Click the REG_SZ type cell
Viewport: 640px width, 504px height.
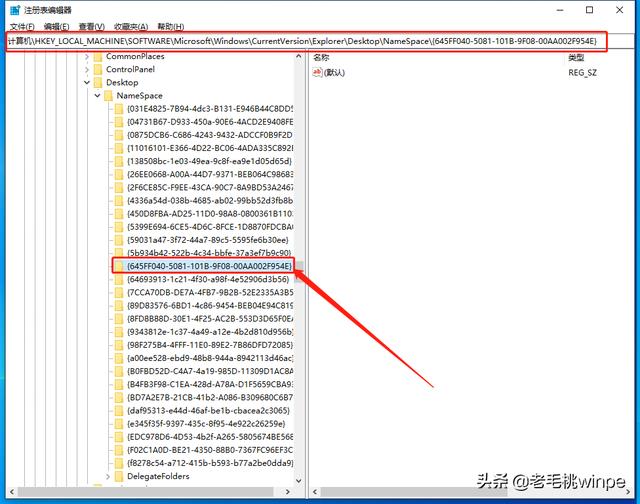pyautogui.click(x=582, y=73)
